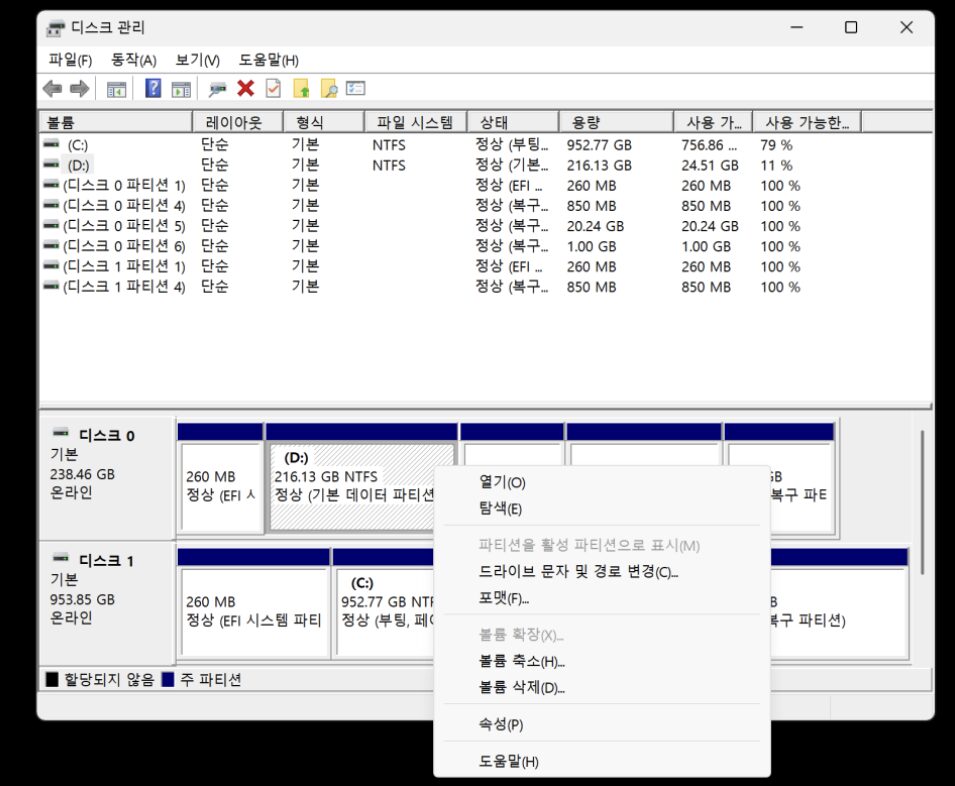Choose 볼륨 축소(H)... in context menu
This screenshot has width=955, height=786.
[522, 661]
